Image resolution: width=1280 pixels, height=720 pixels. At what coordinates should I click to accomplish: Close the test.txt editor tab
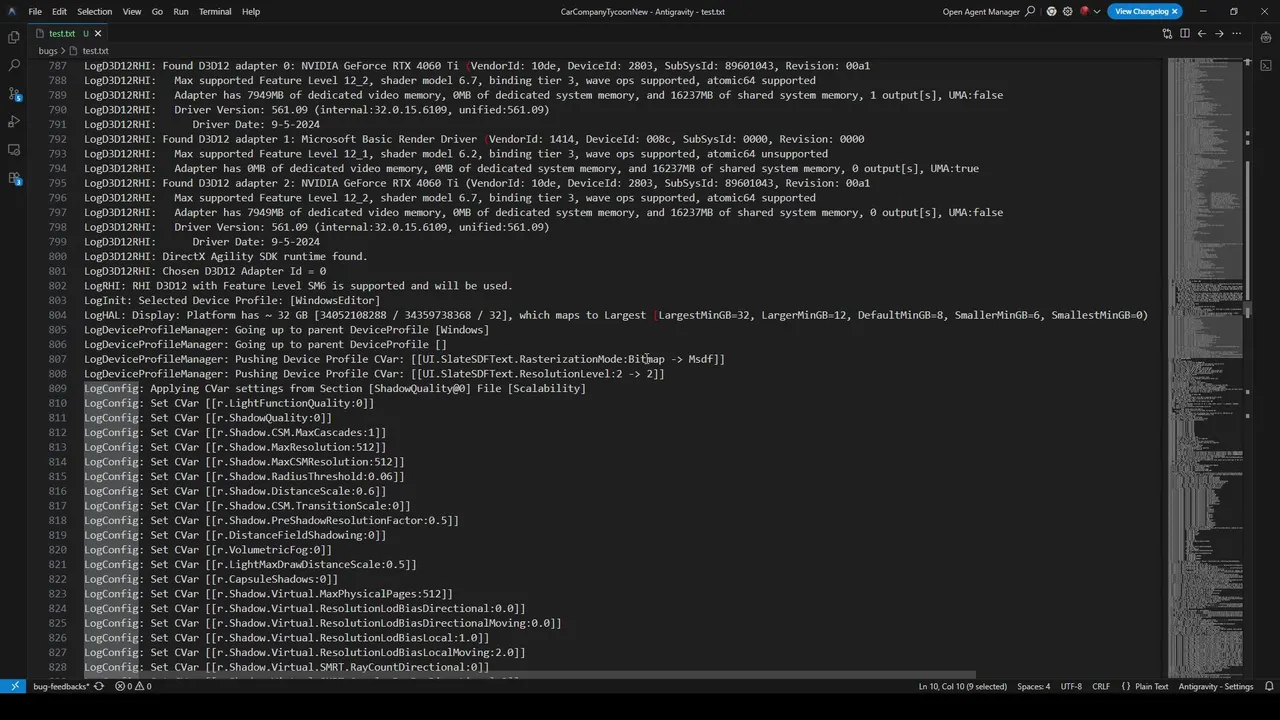point(98,33)
